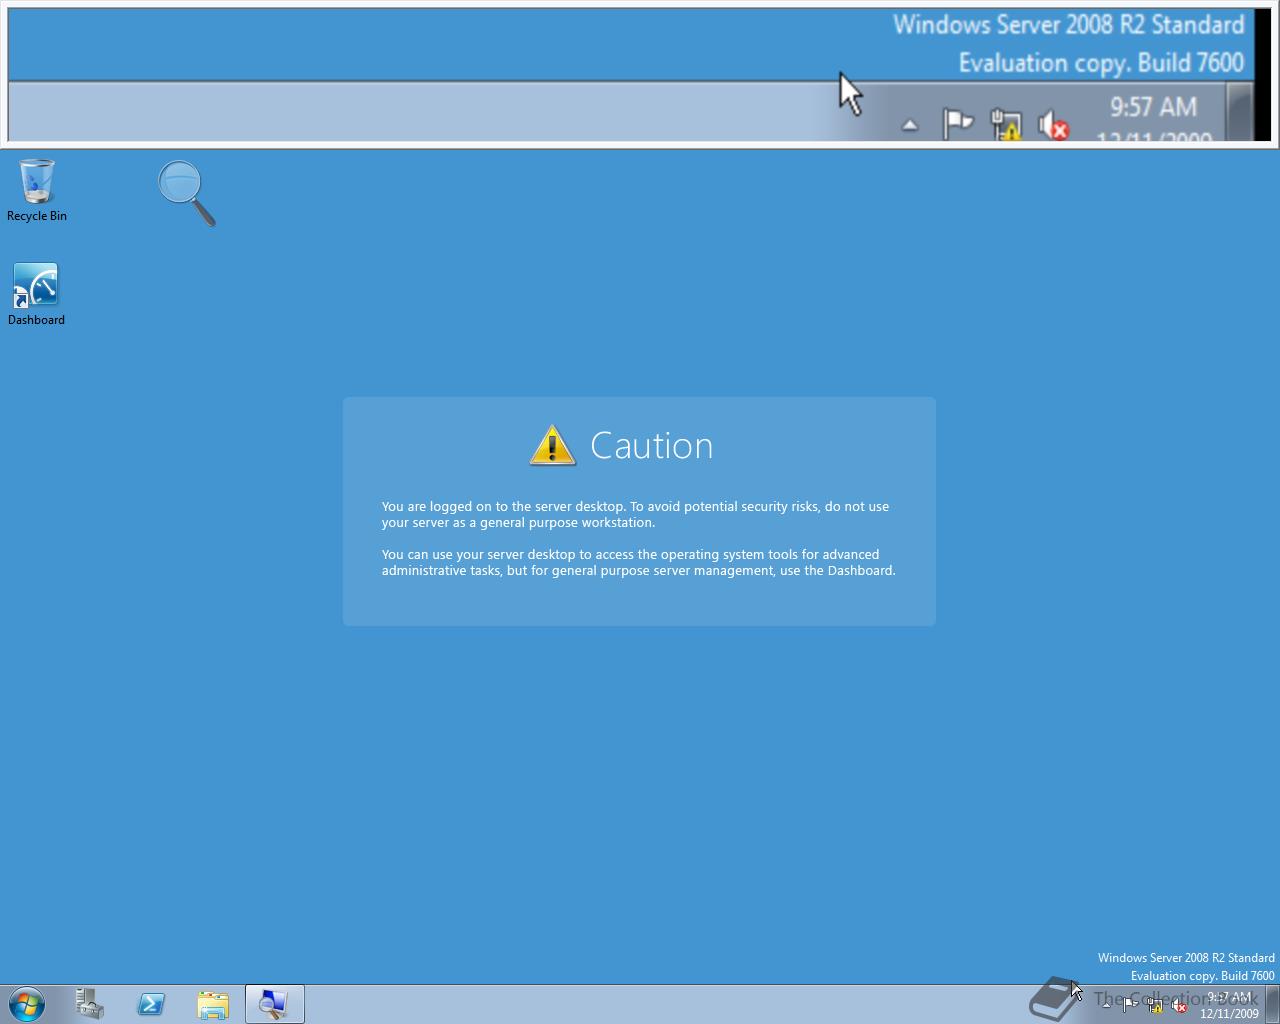Open Windows Explorer from taskbar
The height and width of the screenshot is (1024, 1280).
[x=213, y=1004]
